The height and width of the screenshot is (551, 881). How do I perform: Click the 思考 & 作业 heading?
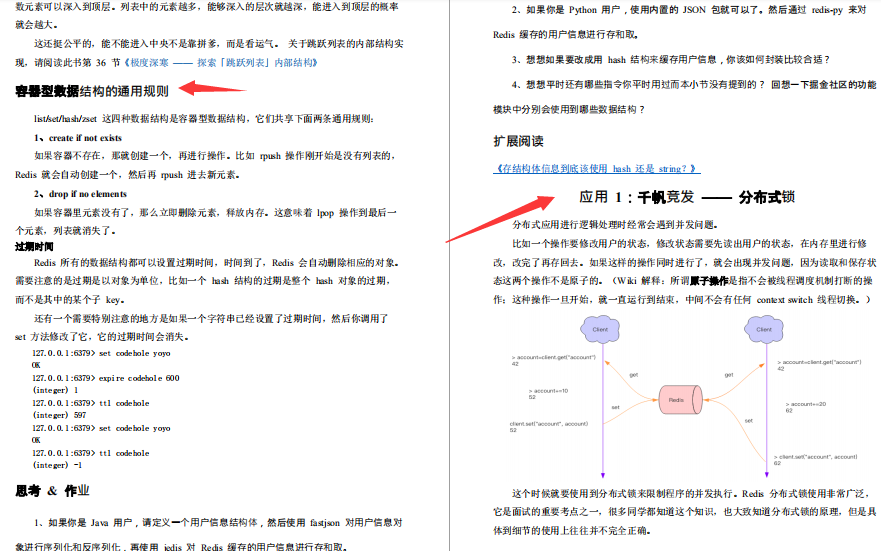coord(52,491)
